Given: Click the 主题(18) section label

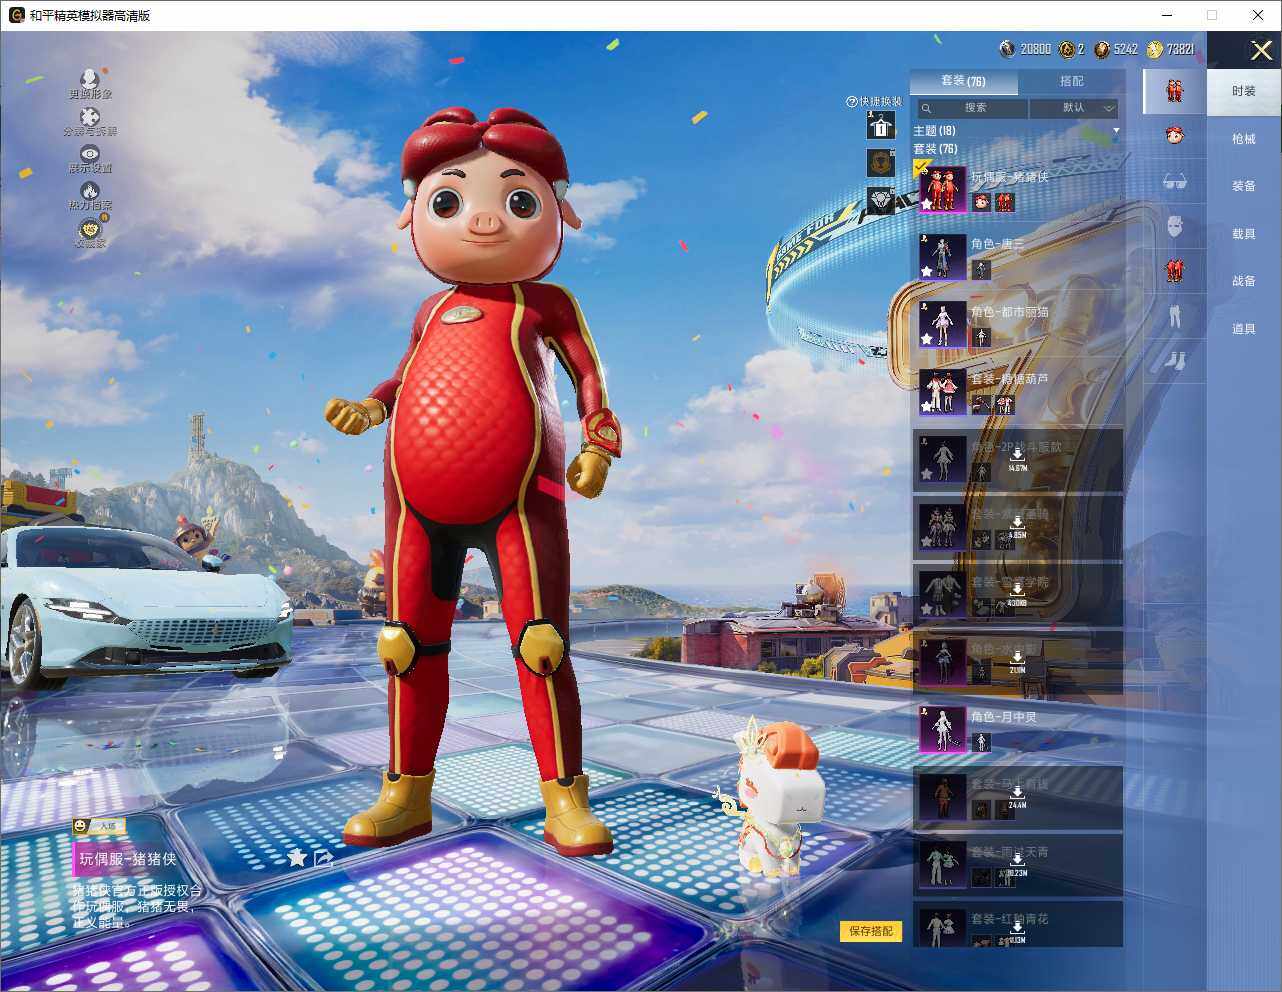Looking at the screenshot, I should (x=934, y=131).
